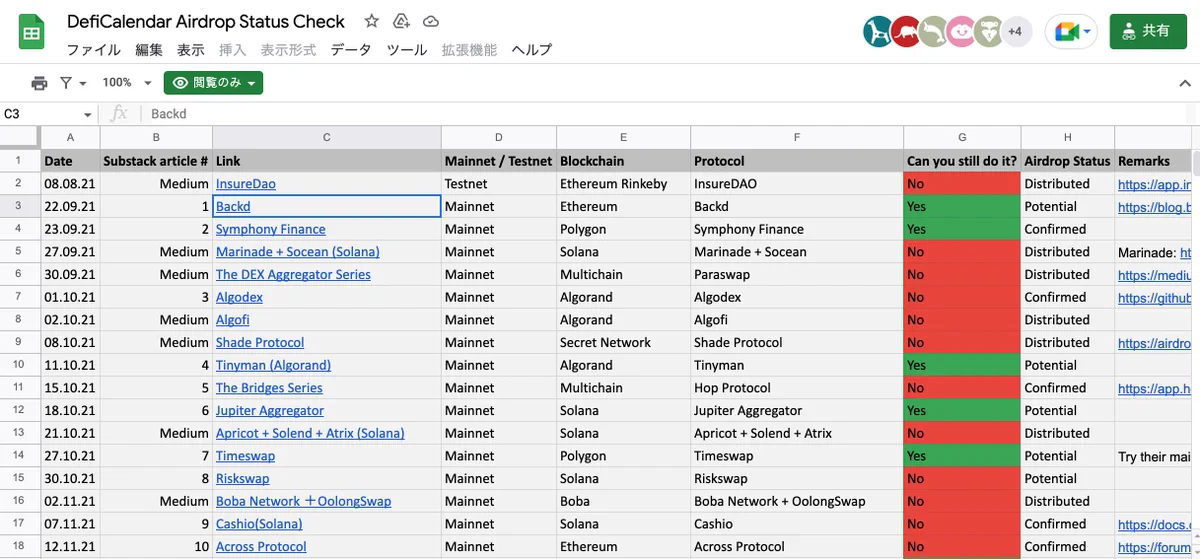This screenshot has width=1200, height=559.
Task: Click the document title DefiCalendar Airdrop Status Check
Action: click(206, 21)
